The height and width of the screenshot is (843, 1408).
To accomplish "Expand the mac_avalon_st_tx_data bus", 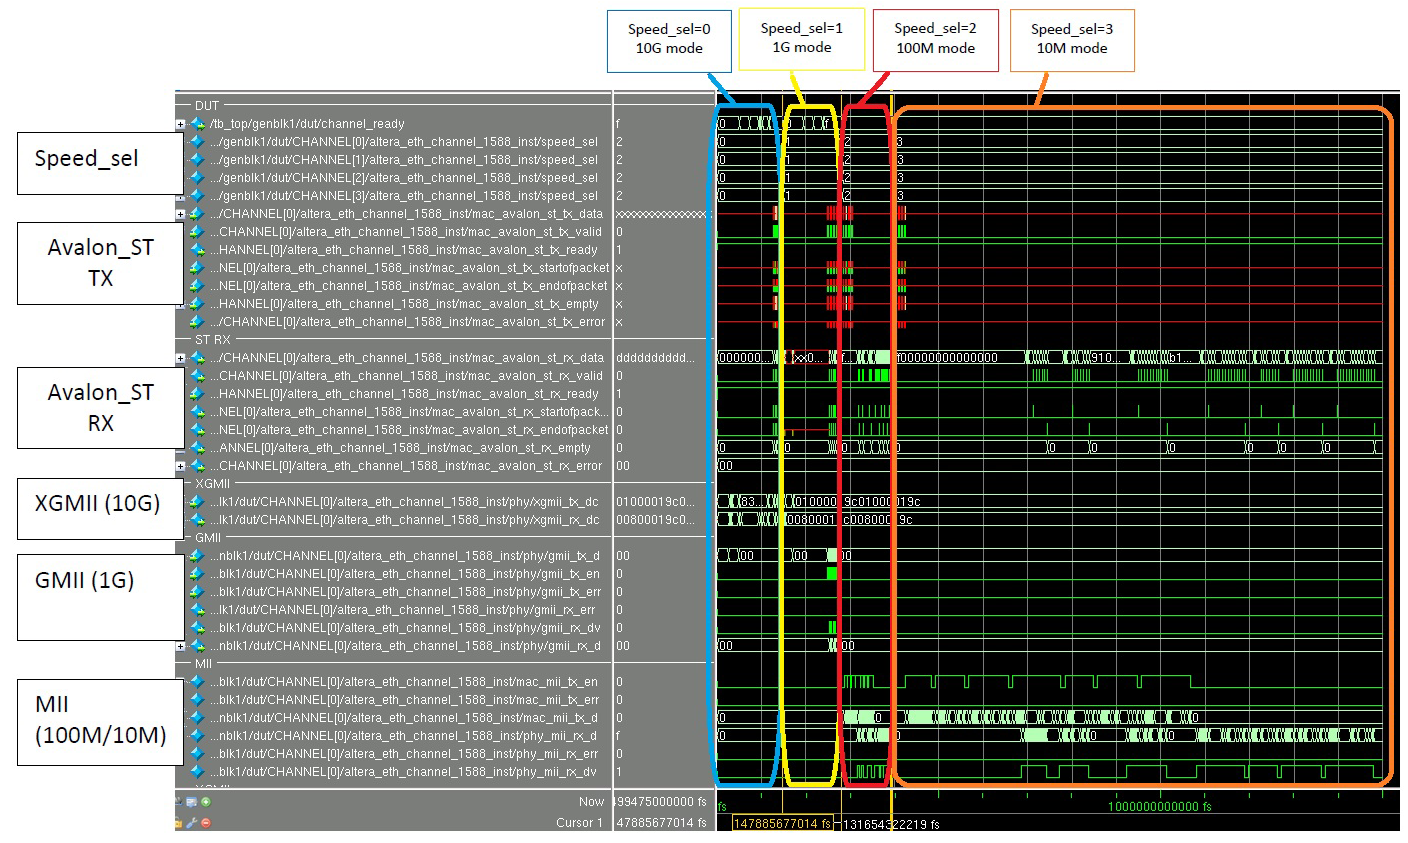I will (x=180, y=214).
